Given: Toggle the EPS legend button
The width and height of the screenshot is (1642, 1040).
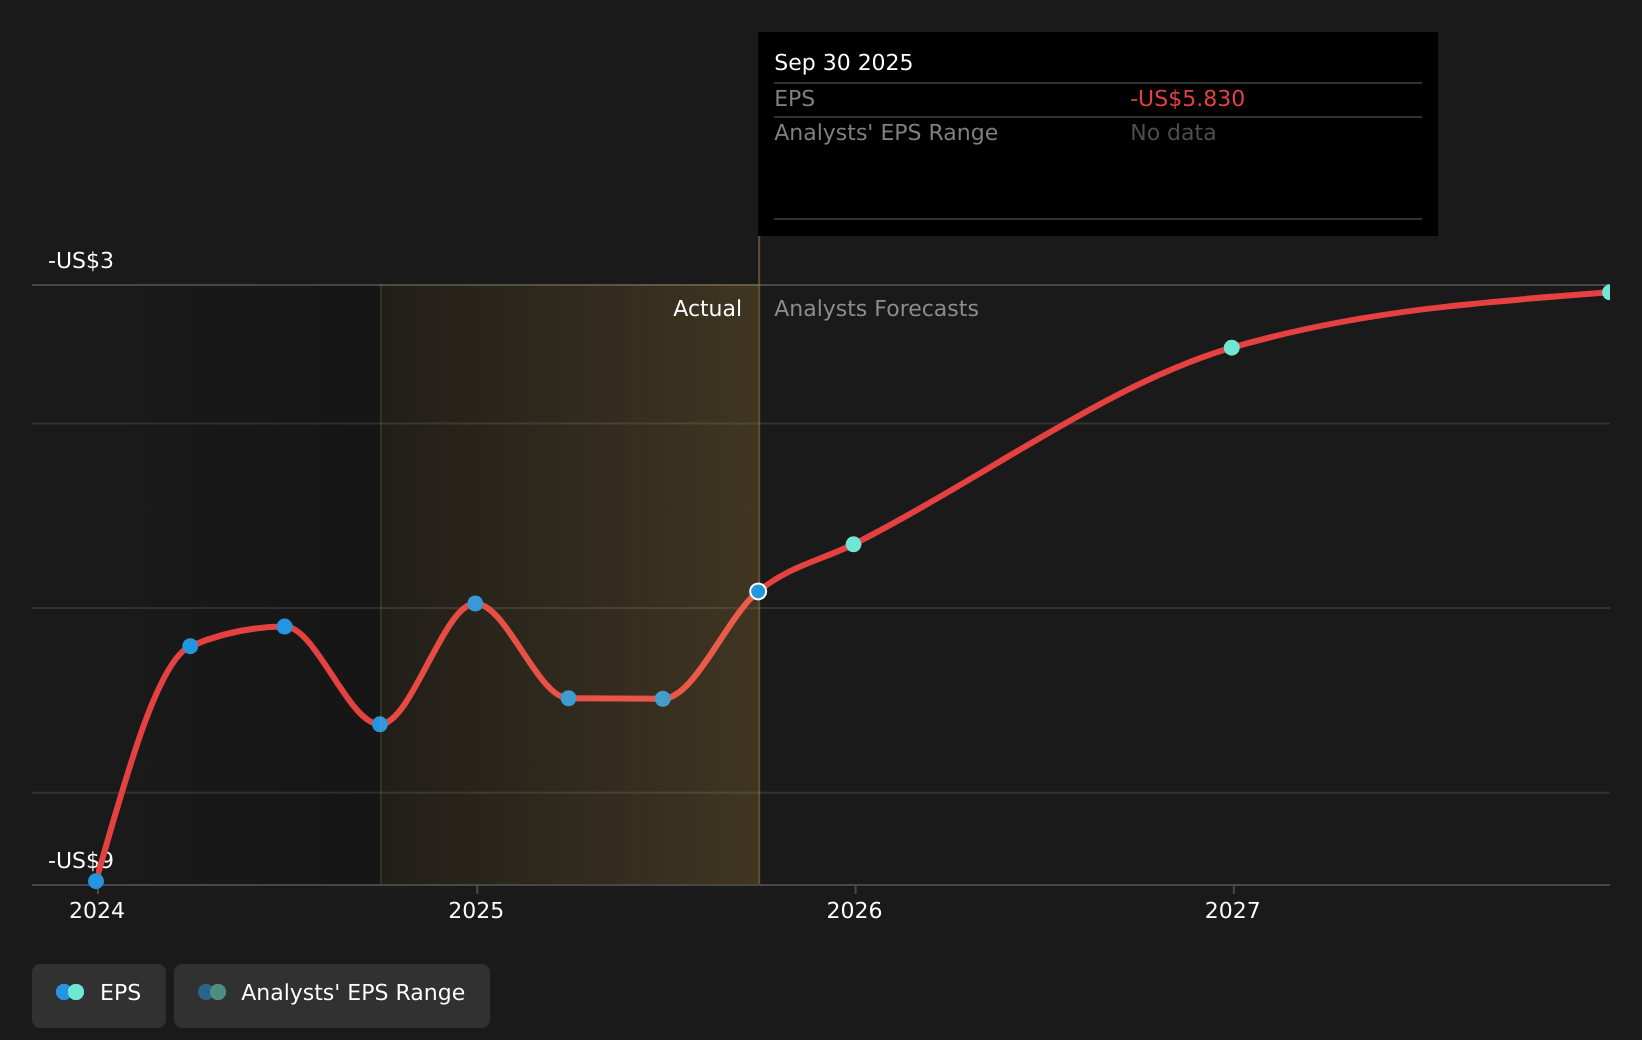Looking at the screenshot, I should click(99, 994).
